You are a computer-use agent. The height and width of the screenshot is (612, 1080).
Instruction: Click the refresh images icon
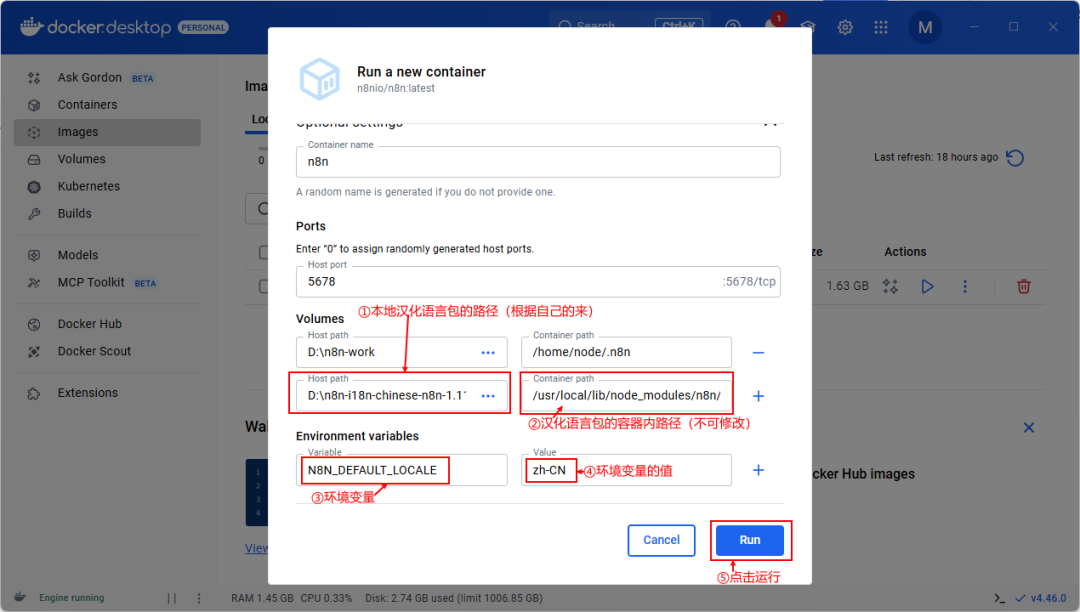(1015, 158)
